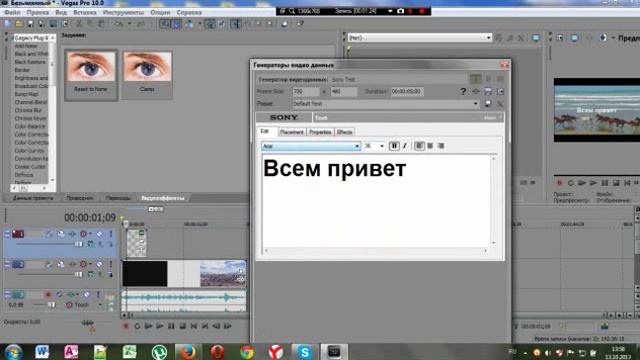This screenshot has height=360, width=640.
Task: Select Chroma Blur in the effects list
Action: 28,110
